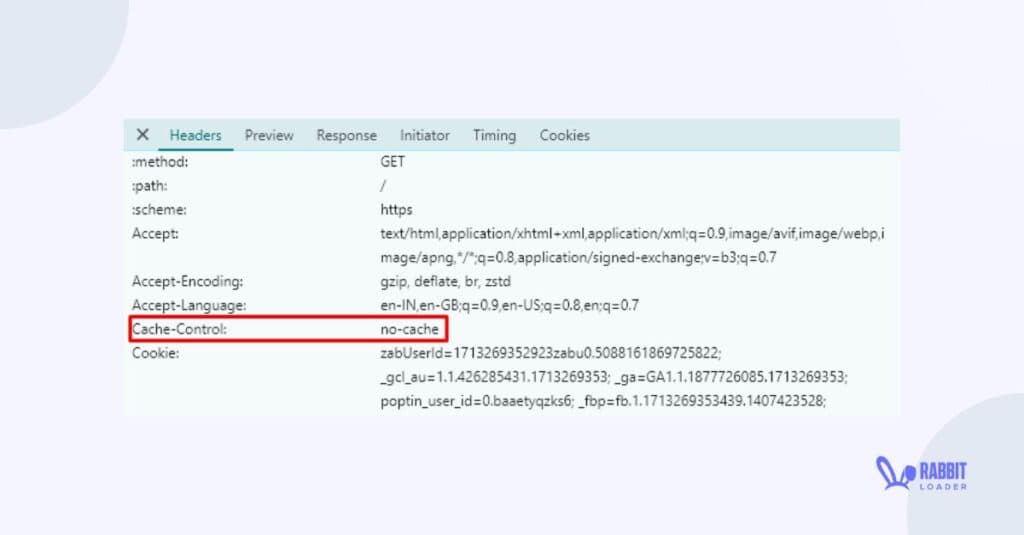Click the Rabbit Loader logo

click(921, 474)
